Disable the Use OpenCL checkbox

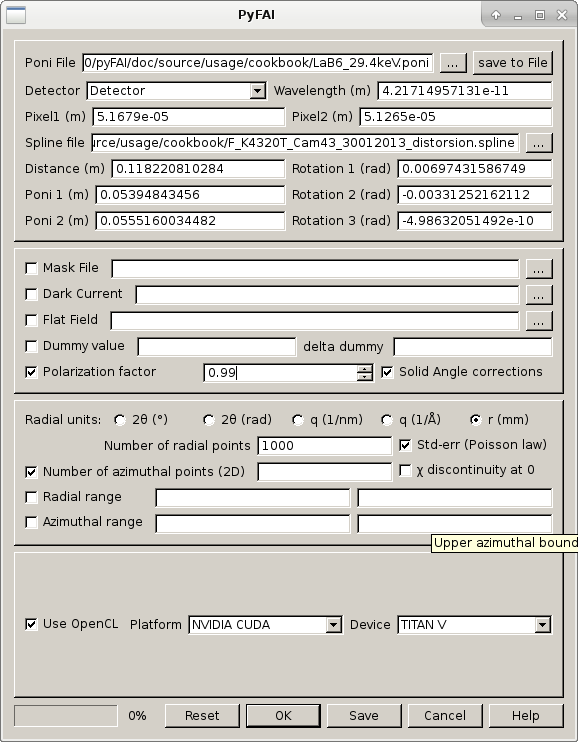31,625
